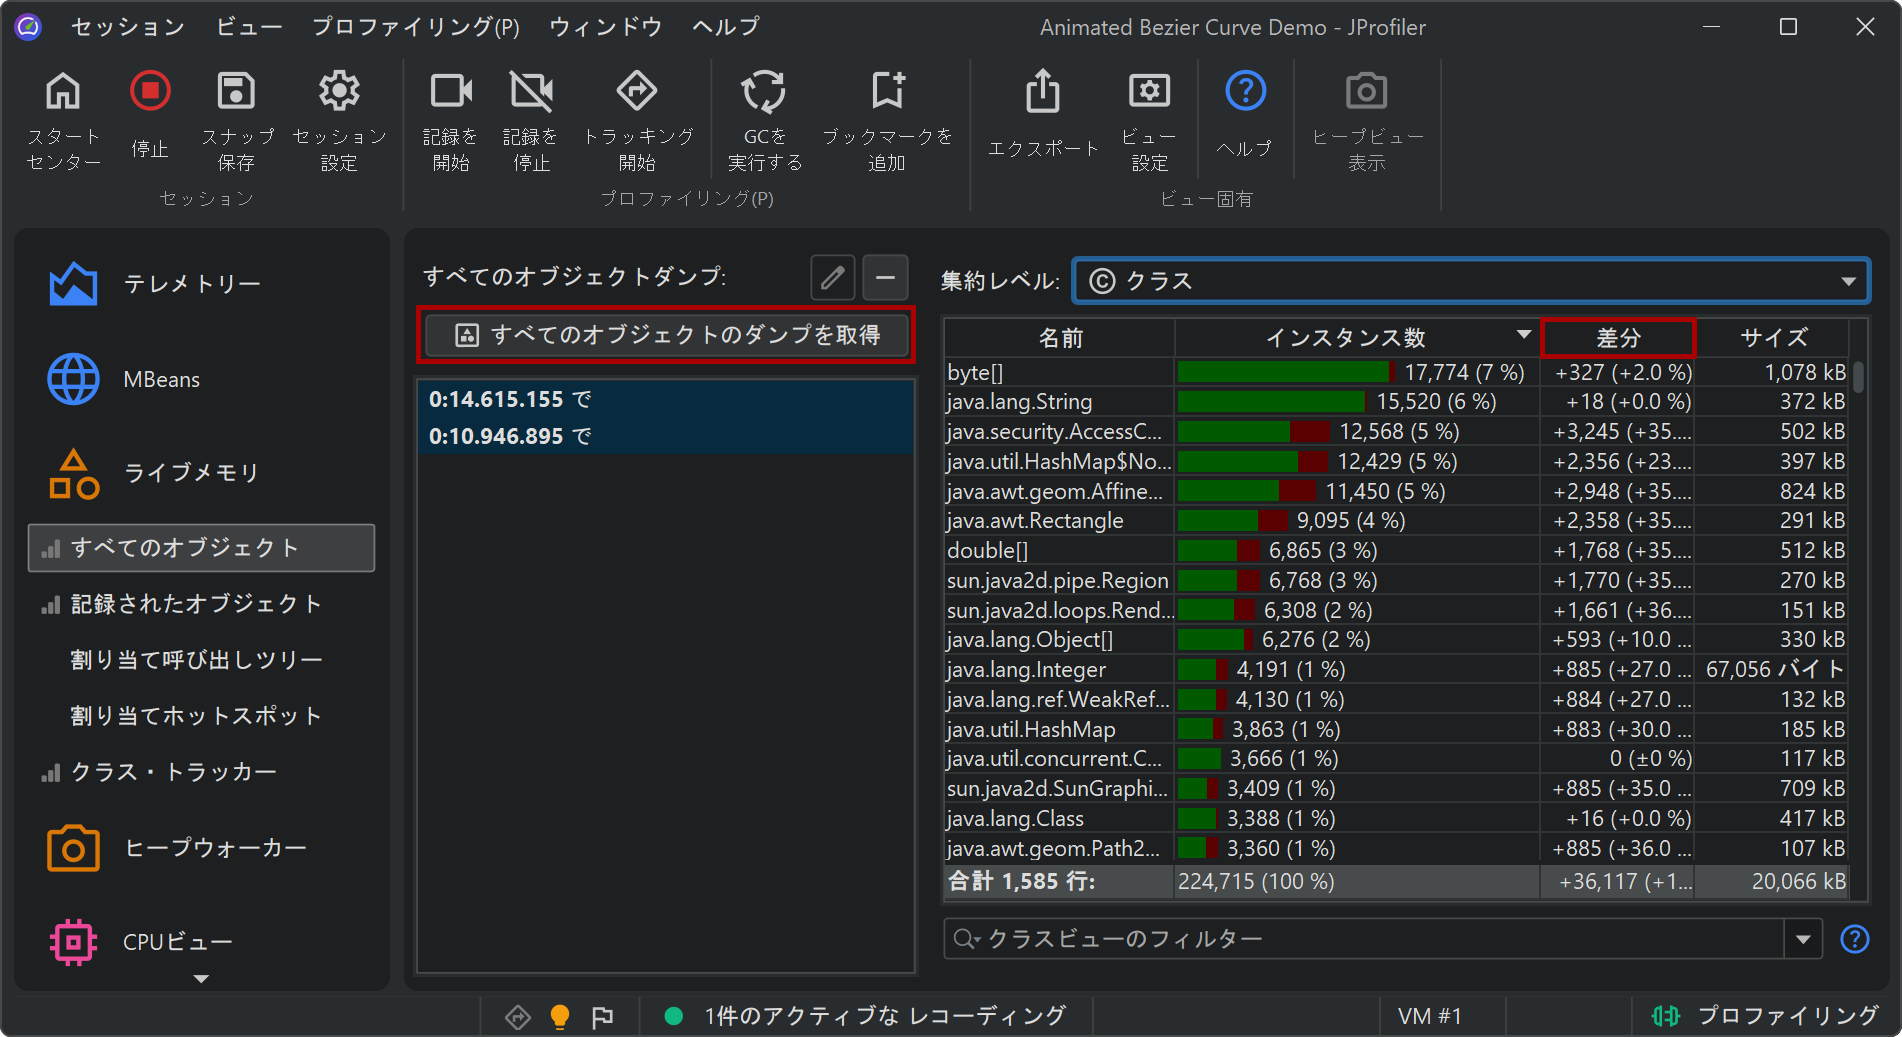Add a bookmark using the toolbar icon

887,92
